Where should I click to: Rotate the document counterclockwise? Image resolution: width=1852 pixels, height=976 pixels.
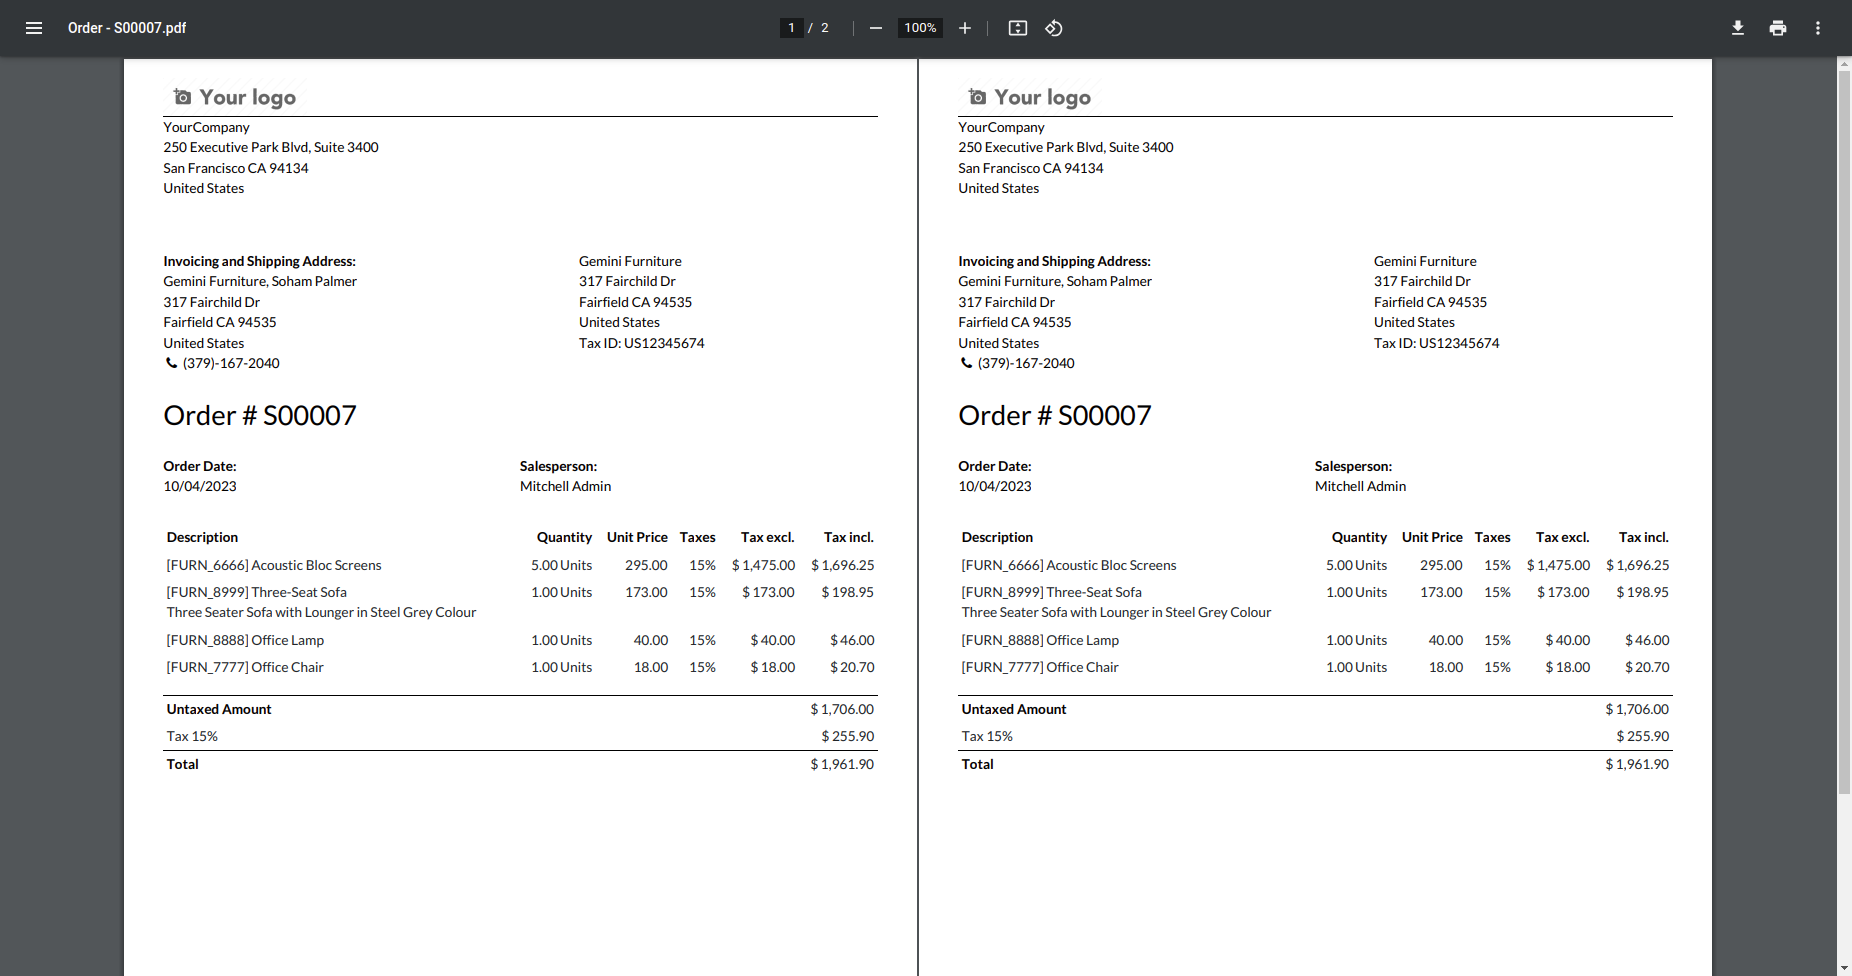coord(1054,28)
